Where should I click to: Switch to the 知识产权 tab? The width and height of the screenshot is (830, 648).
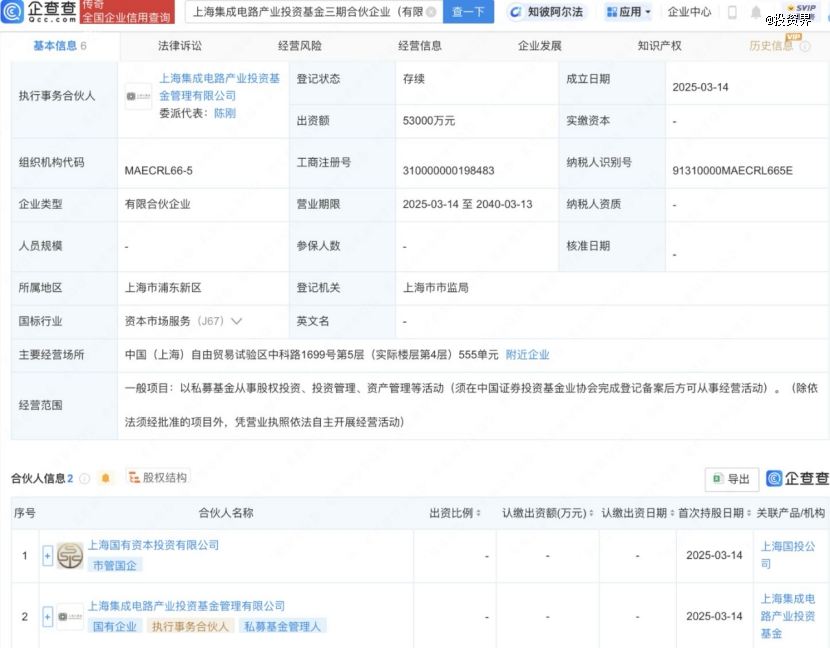tap(660, 46)
